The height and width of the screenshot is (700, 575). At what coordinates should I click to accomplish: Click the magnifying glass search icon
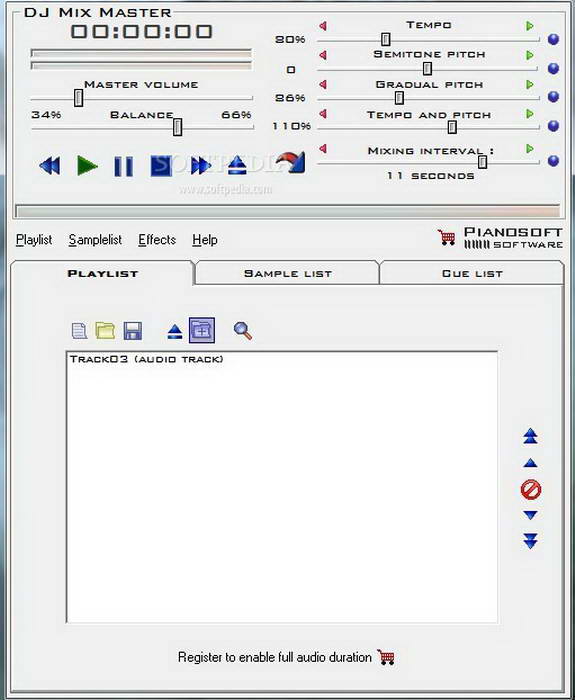click(x=243, y=331)
